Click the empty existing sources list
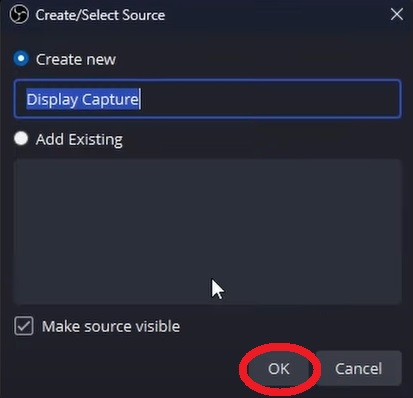 coord(207,232)
